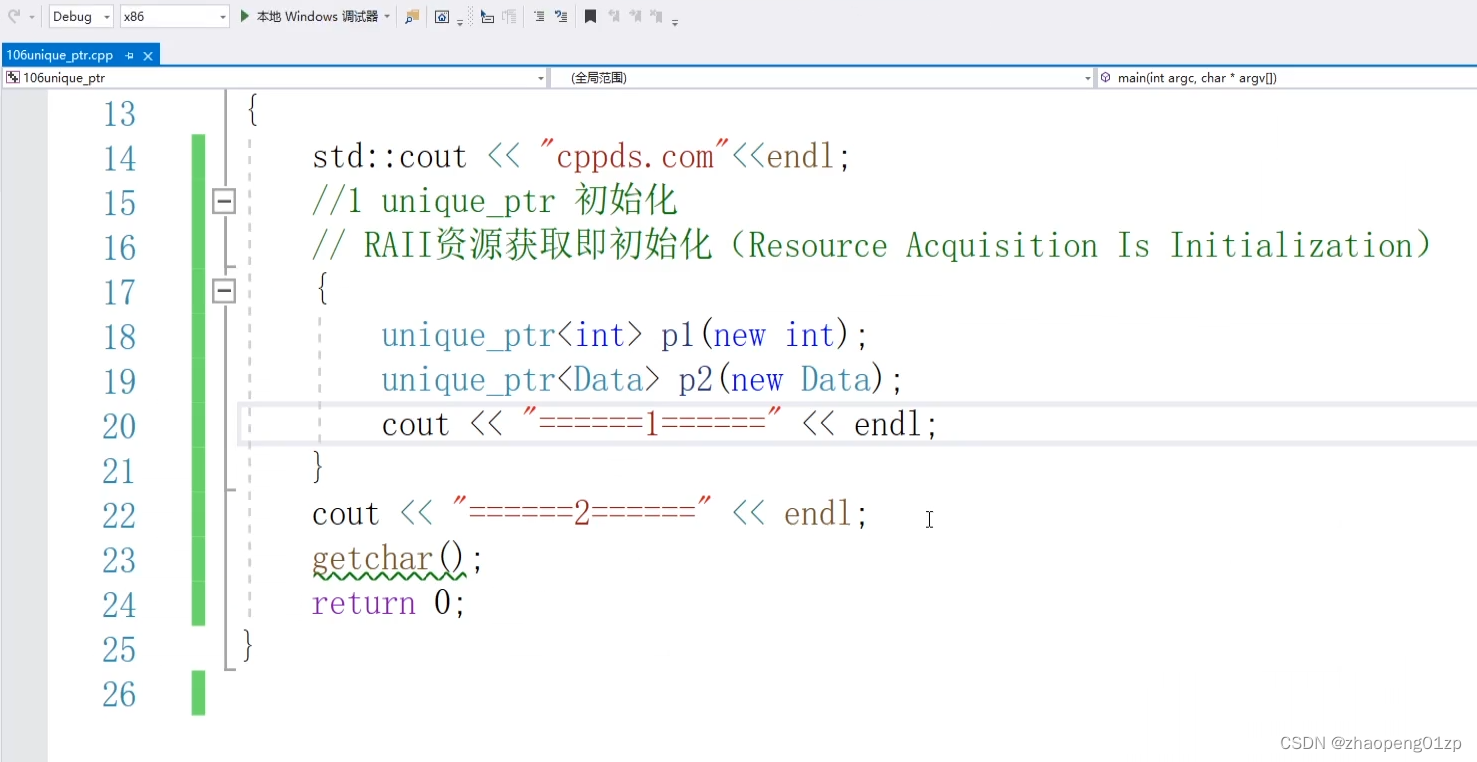Open the 106unique_ptr project navigation dropdown
The height and width of the screenshot is (762, 1477).
tap(274, 77)
